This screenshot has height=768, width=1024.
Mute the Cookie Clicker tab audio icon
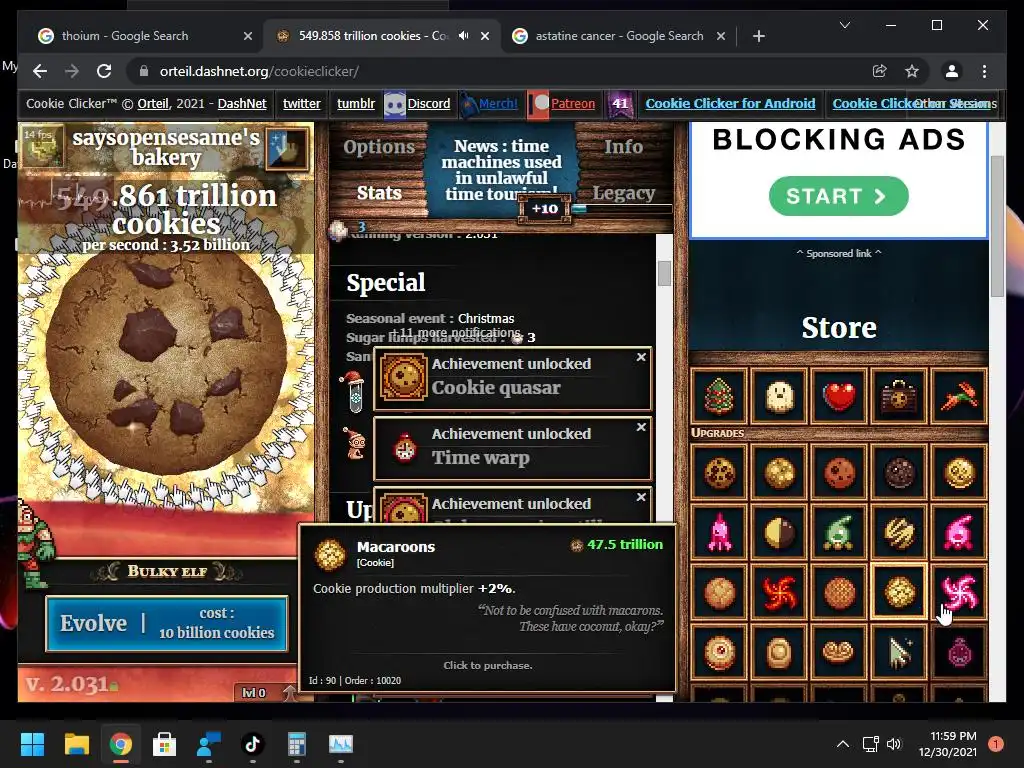(x=464, y=36)
